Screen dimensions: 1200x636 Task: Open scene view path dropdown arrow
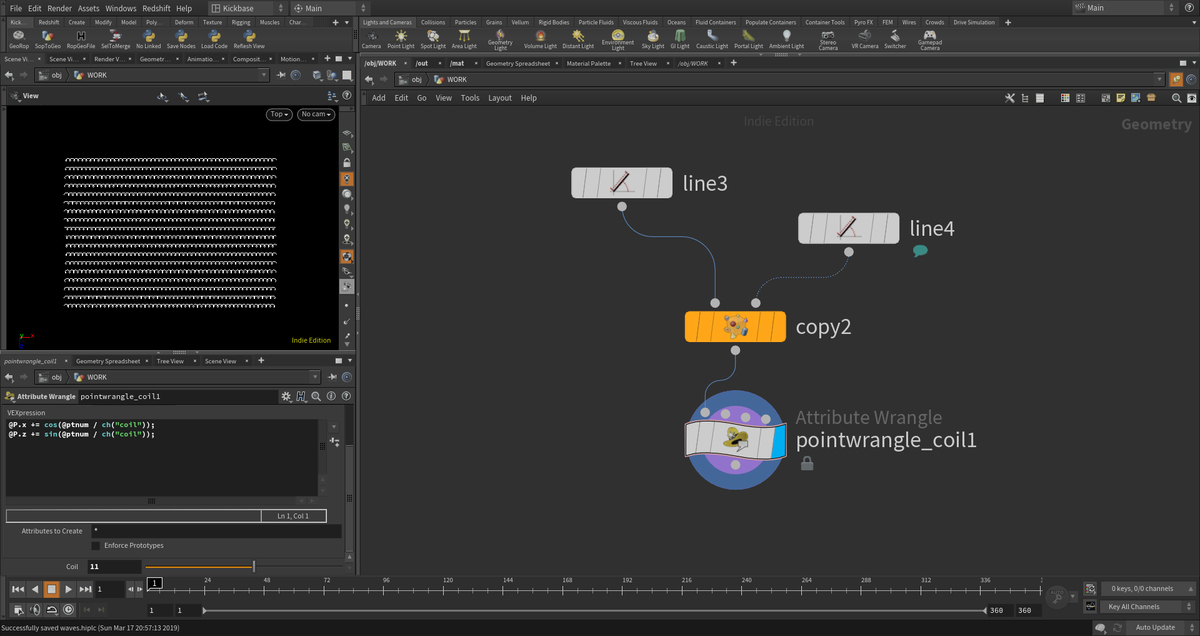point(264,75)
